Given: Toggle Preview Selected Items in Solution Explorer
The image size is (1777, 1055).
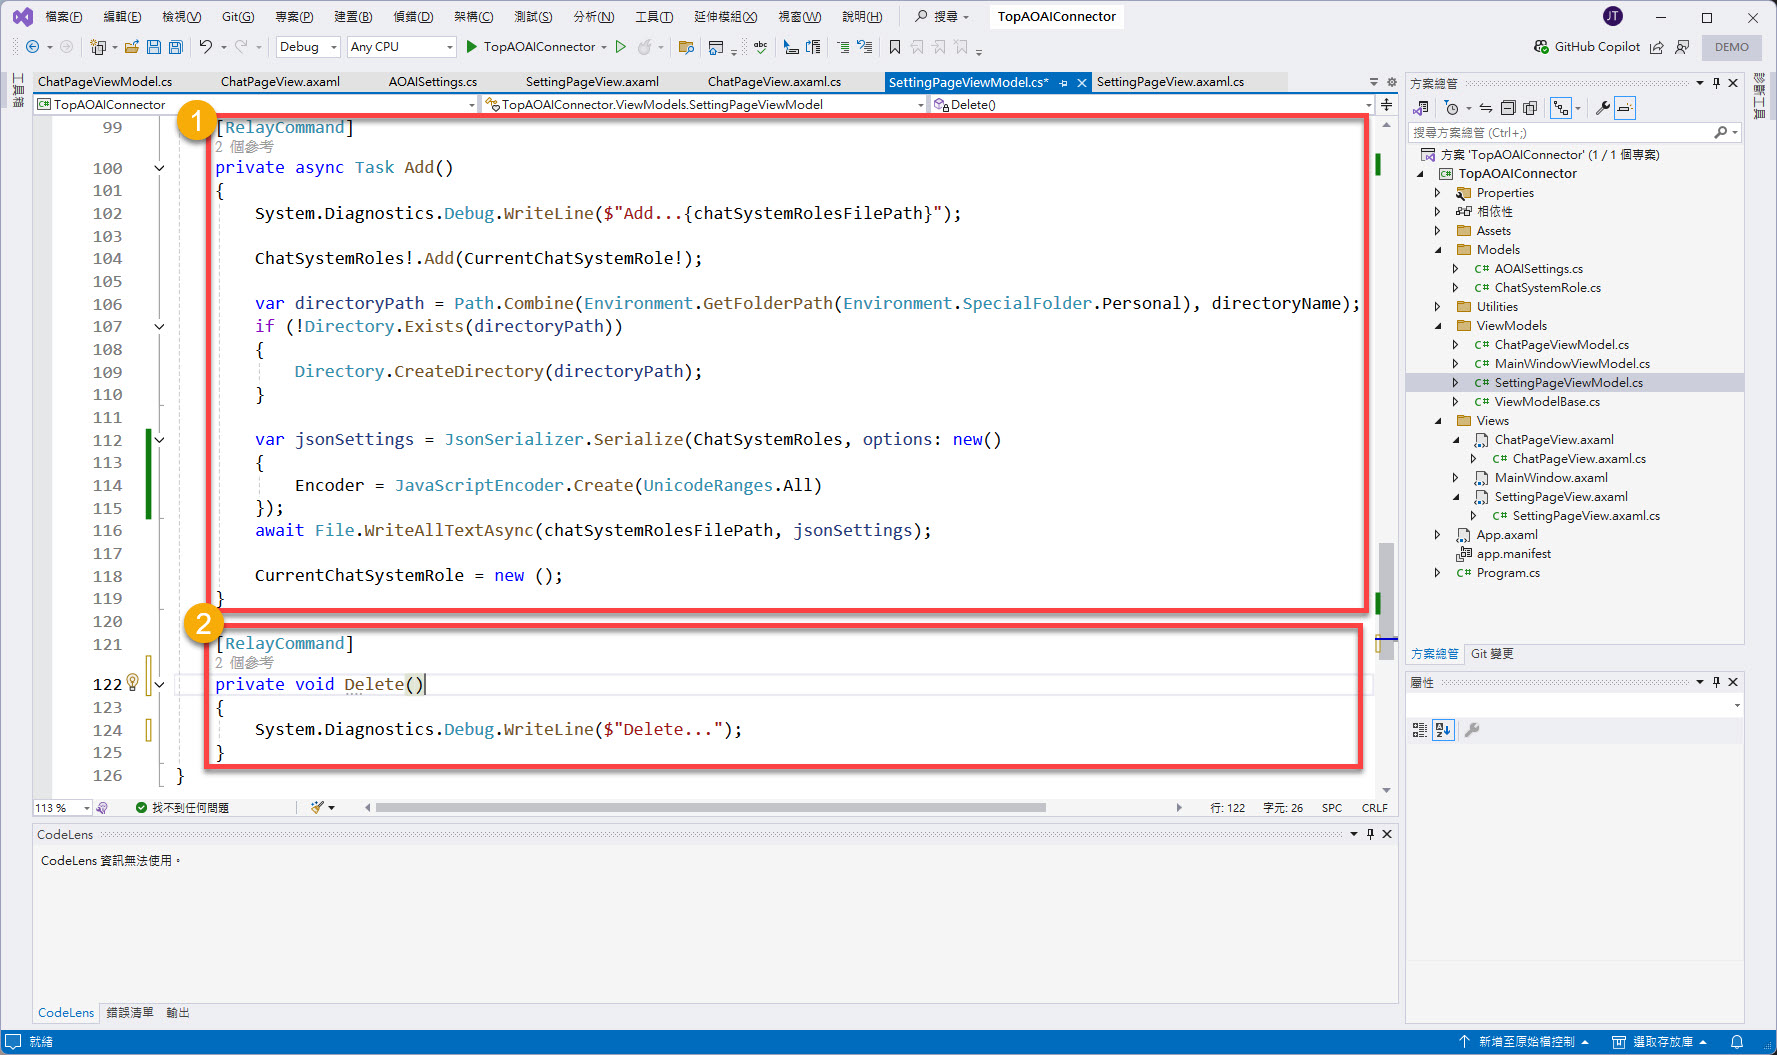Looking at the screenshot, I should (x=1625, y=108).
